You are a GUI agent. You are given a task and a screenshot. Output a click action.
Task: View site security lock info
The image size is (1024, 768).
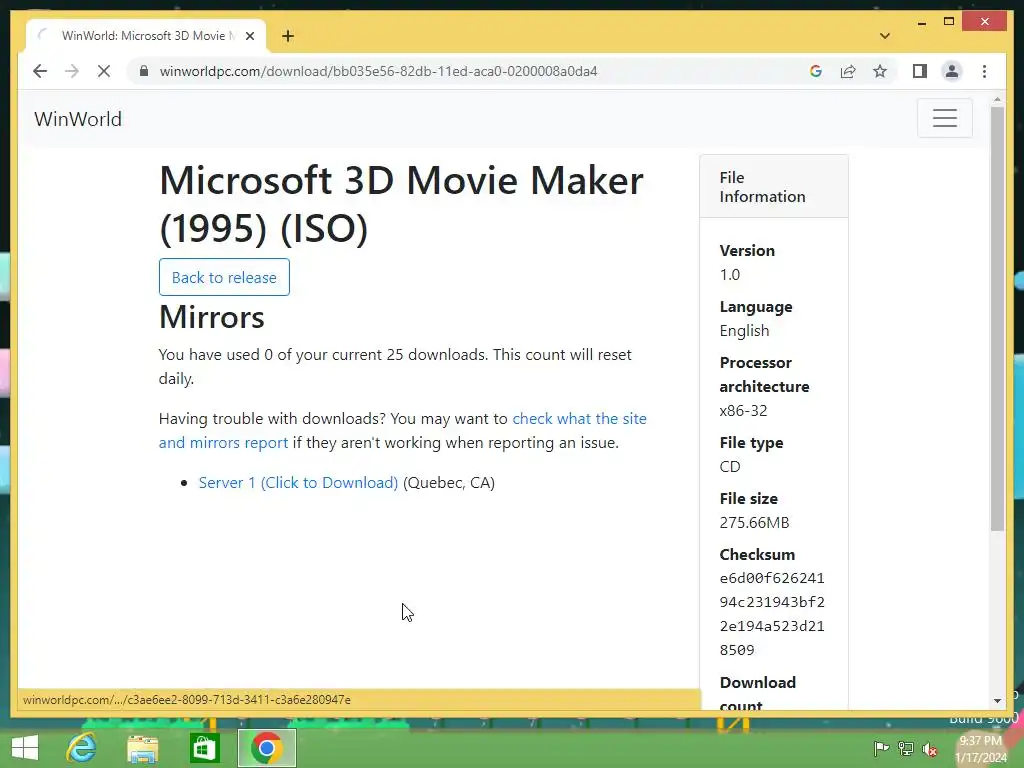click(144, 71)
